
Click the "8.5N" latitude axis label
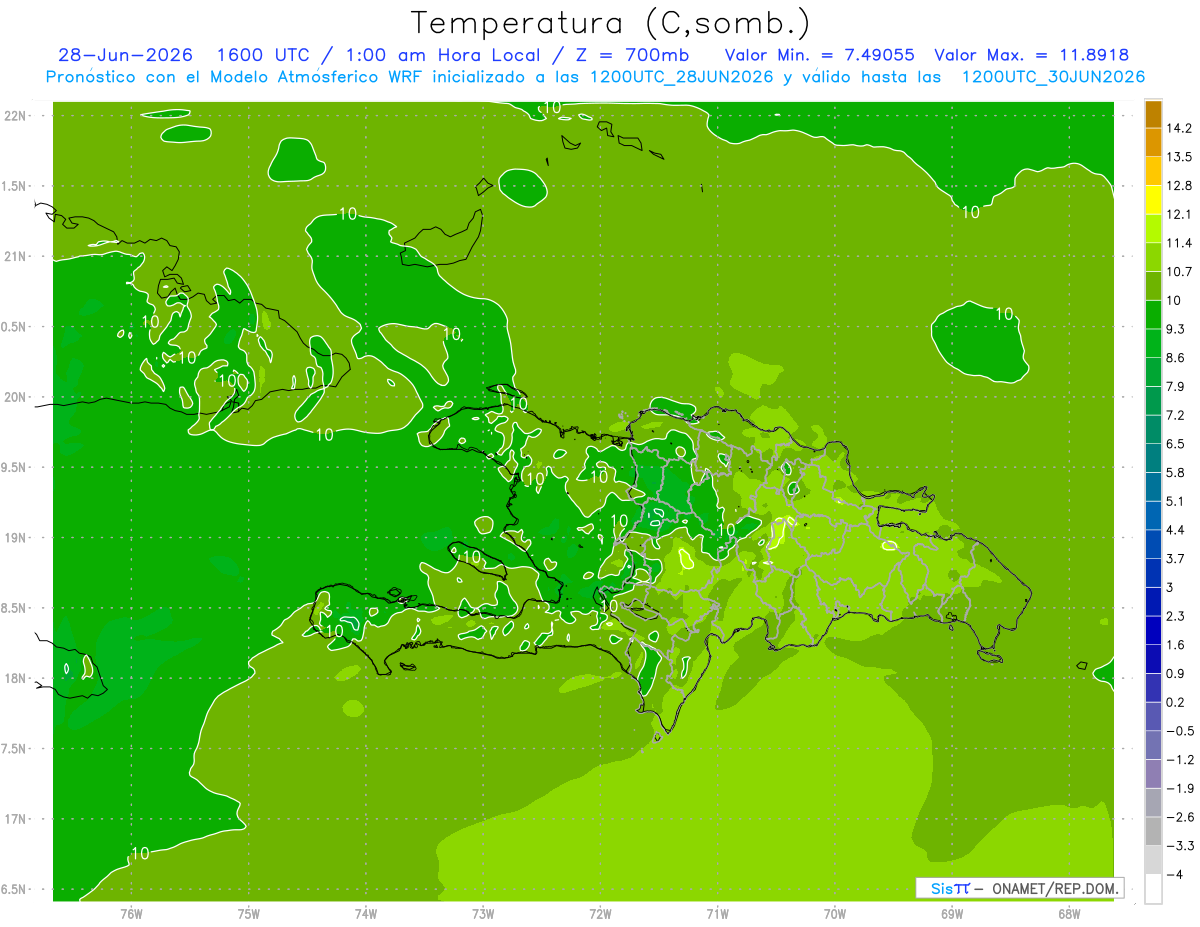pos(14,609)
